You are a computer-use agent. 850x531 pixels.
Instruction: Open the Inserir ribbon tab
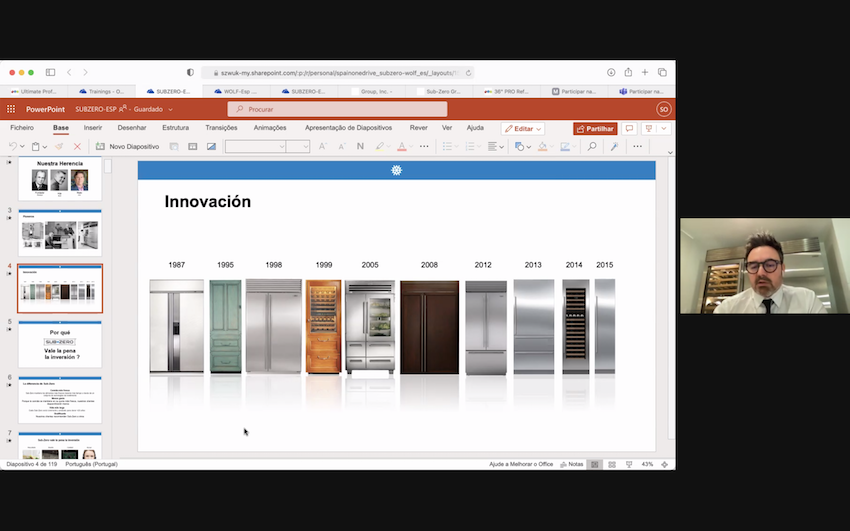point(93,128)
